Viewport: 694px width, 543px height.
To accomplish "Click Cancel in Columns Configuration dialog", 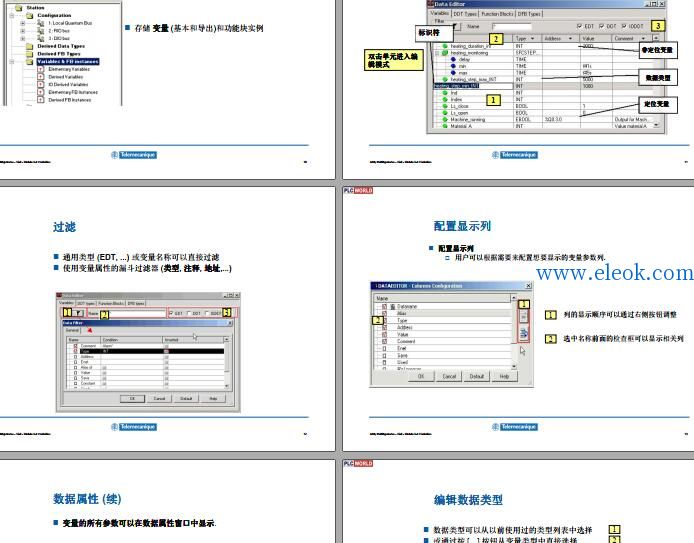I will pyautogui.click(x=449, y=377).
